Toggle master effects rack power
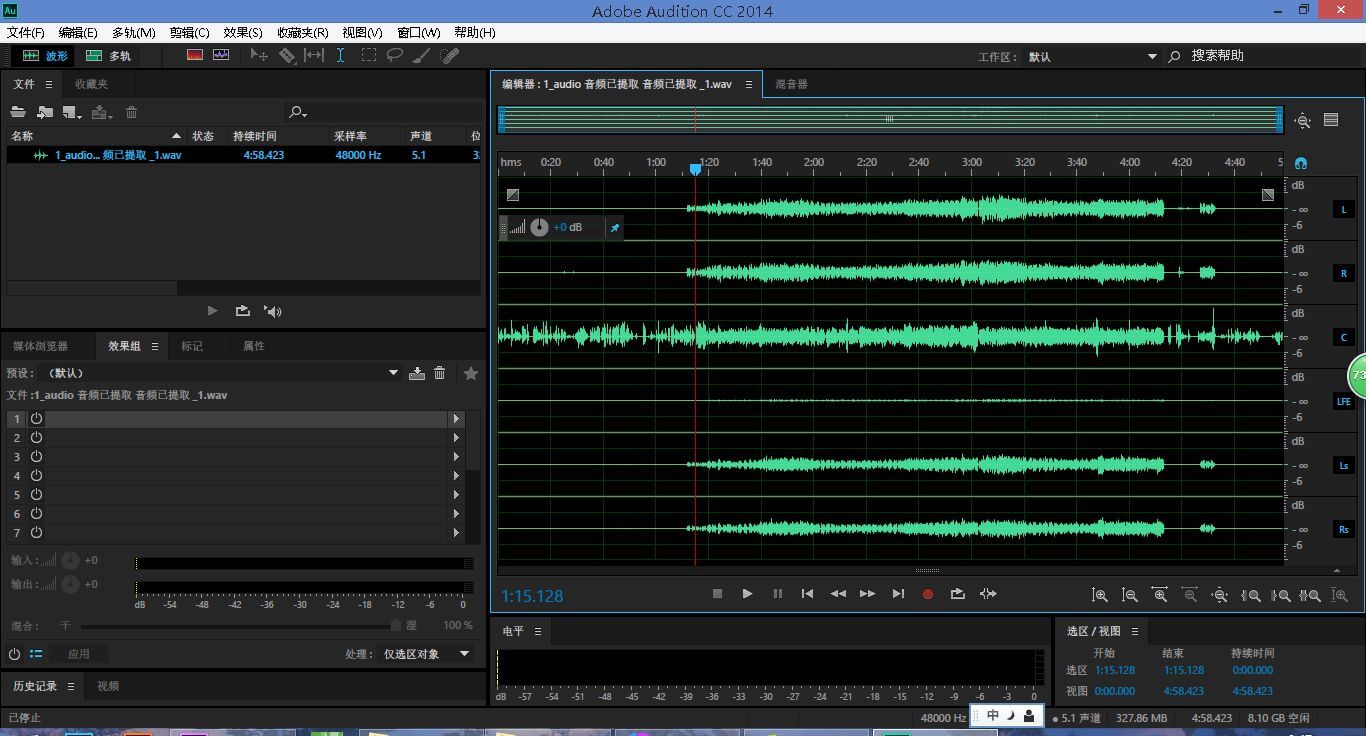Image resolution: width=1366 pixels, height=736 pixels. pos(14,654)
